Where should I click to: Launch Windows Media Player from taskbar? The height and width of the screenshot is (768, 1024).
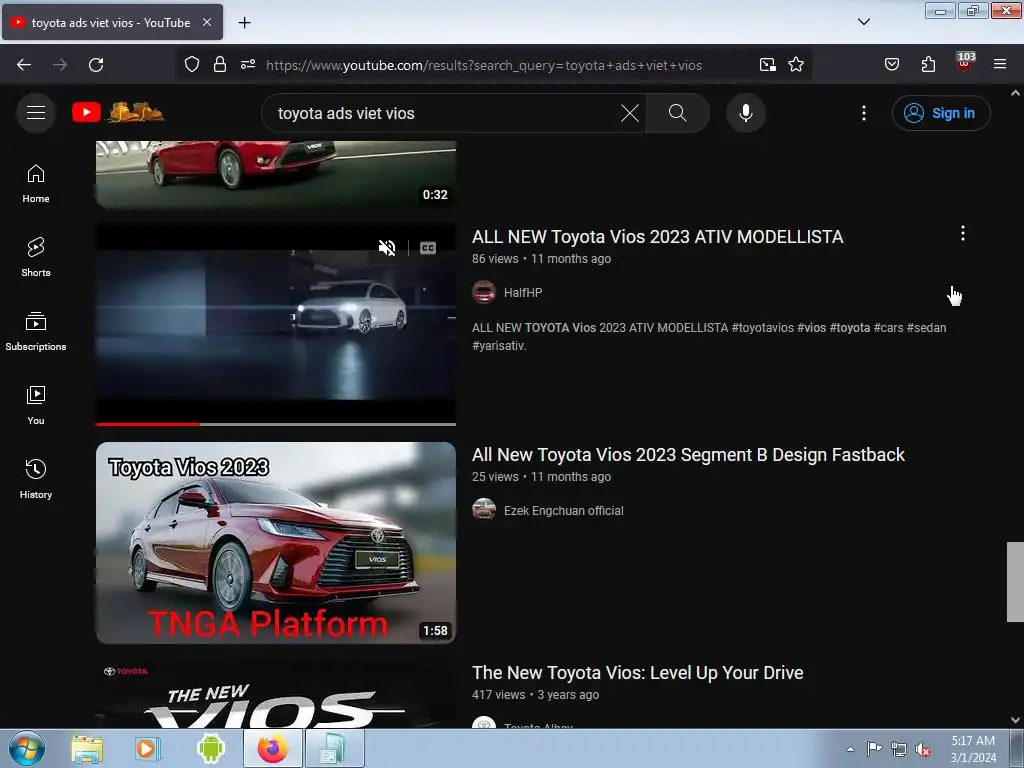(x=148, y=749)
